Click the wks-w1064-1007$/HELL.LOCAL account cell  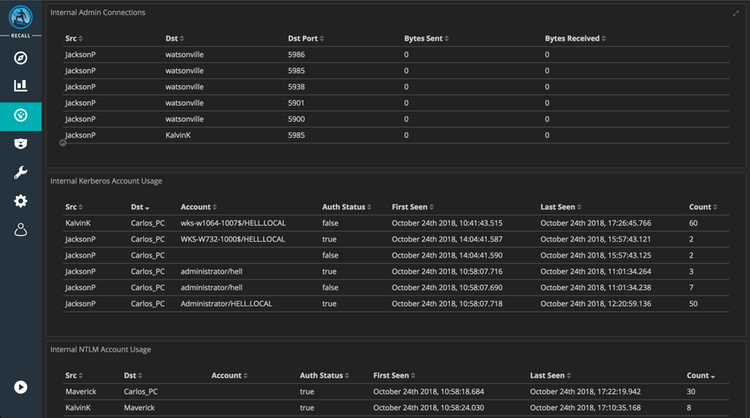click(x=232, y=223)
